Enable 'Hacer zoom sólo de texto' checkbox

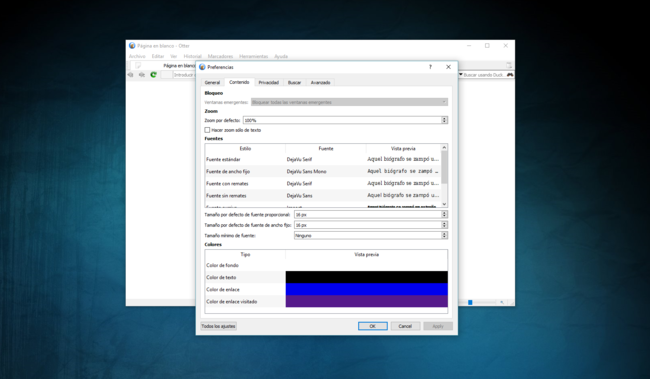(207, 130)
